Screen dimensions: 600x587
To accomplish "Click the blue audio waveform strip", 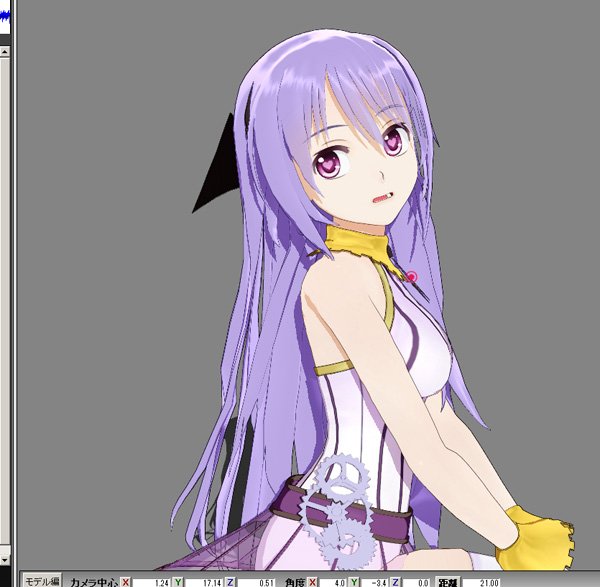I will (x=5, y=16).
